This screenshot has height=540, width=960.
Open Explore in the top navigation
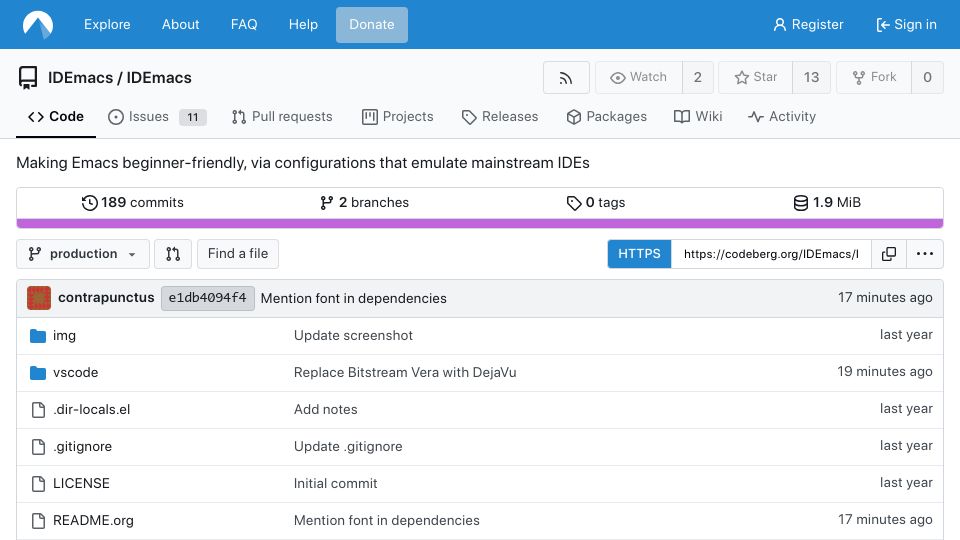click(x=107, y=24)
